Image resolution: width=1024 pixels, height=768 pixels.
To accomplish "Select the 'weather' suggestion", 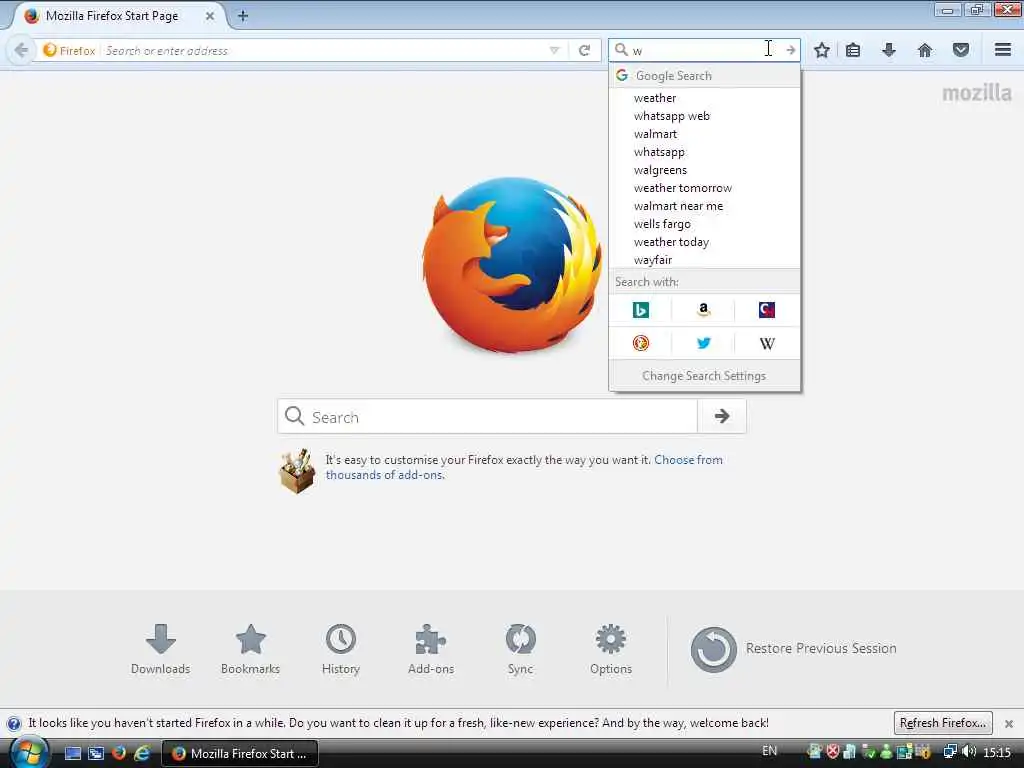I will pos(704,98).
